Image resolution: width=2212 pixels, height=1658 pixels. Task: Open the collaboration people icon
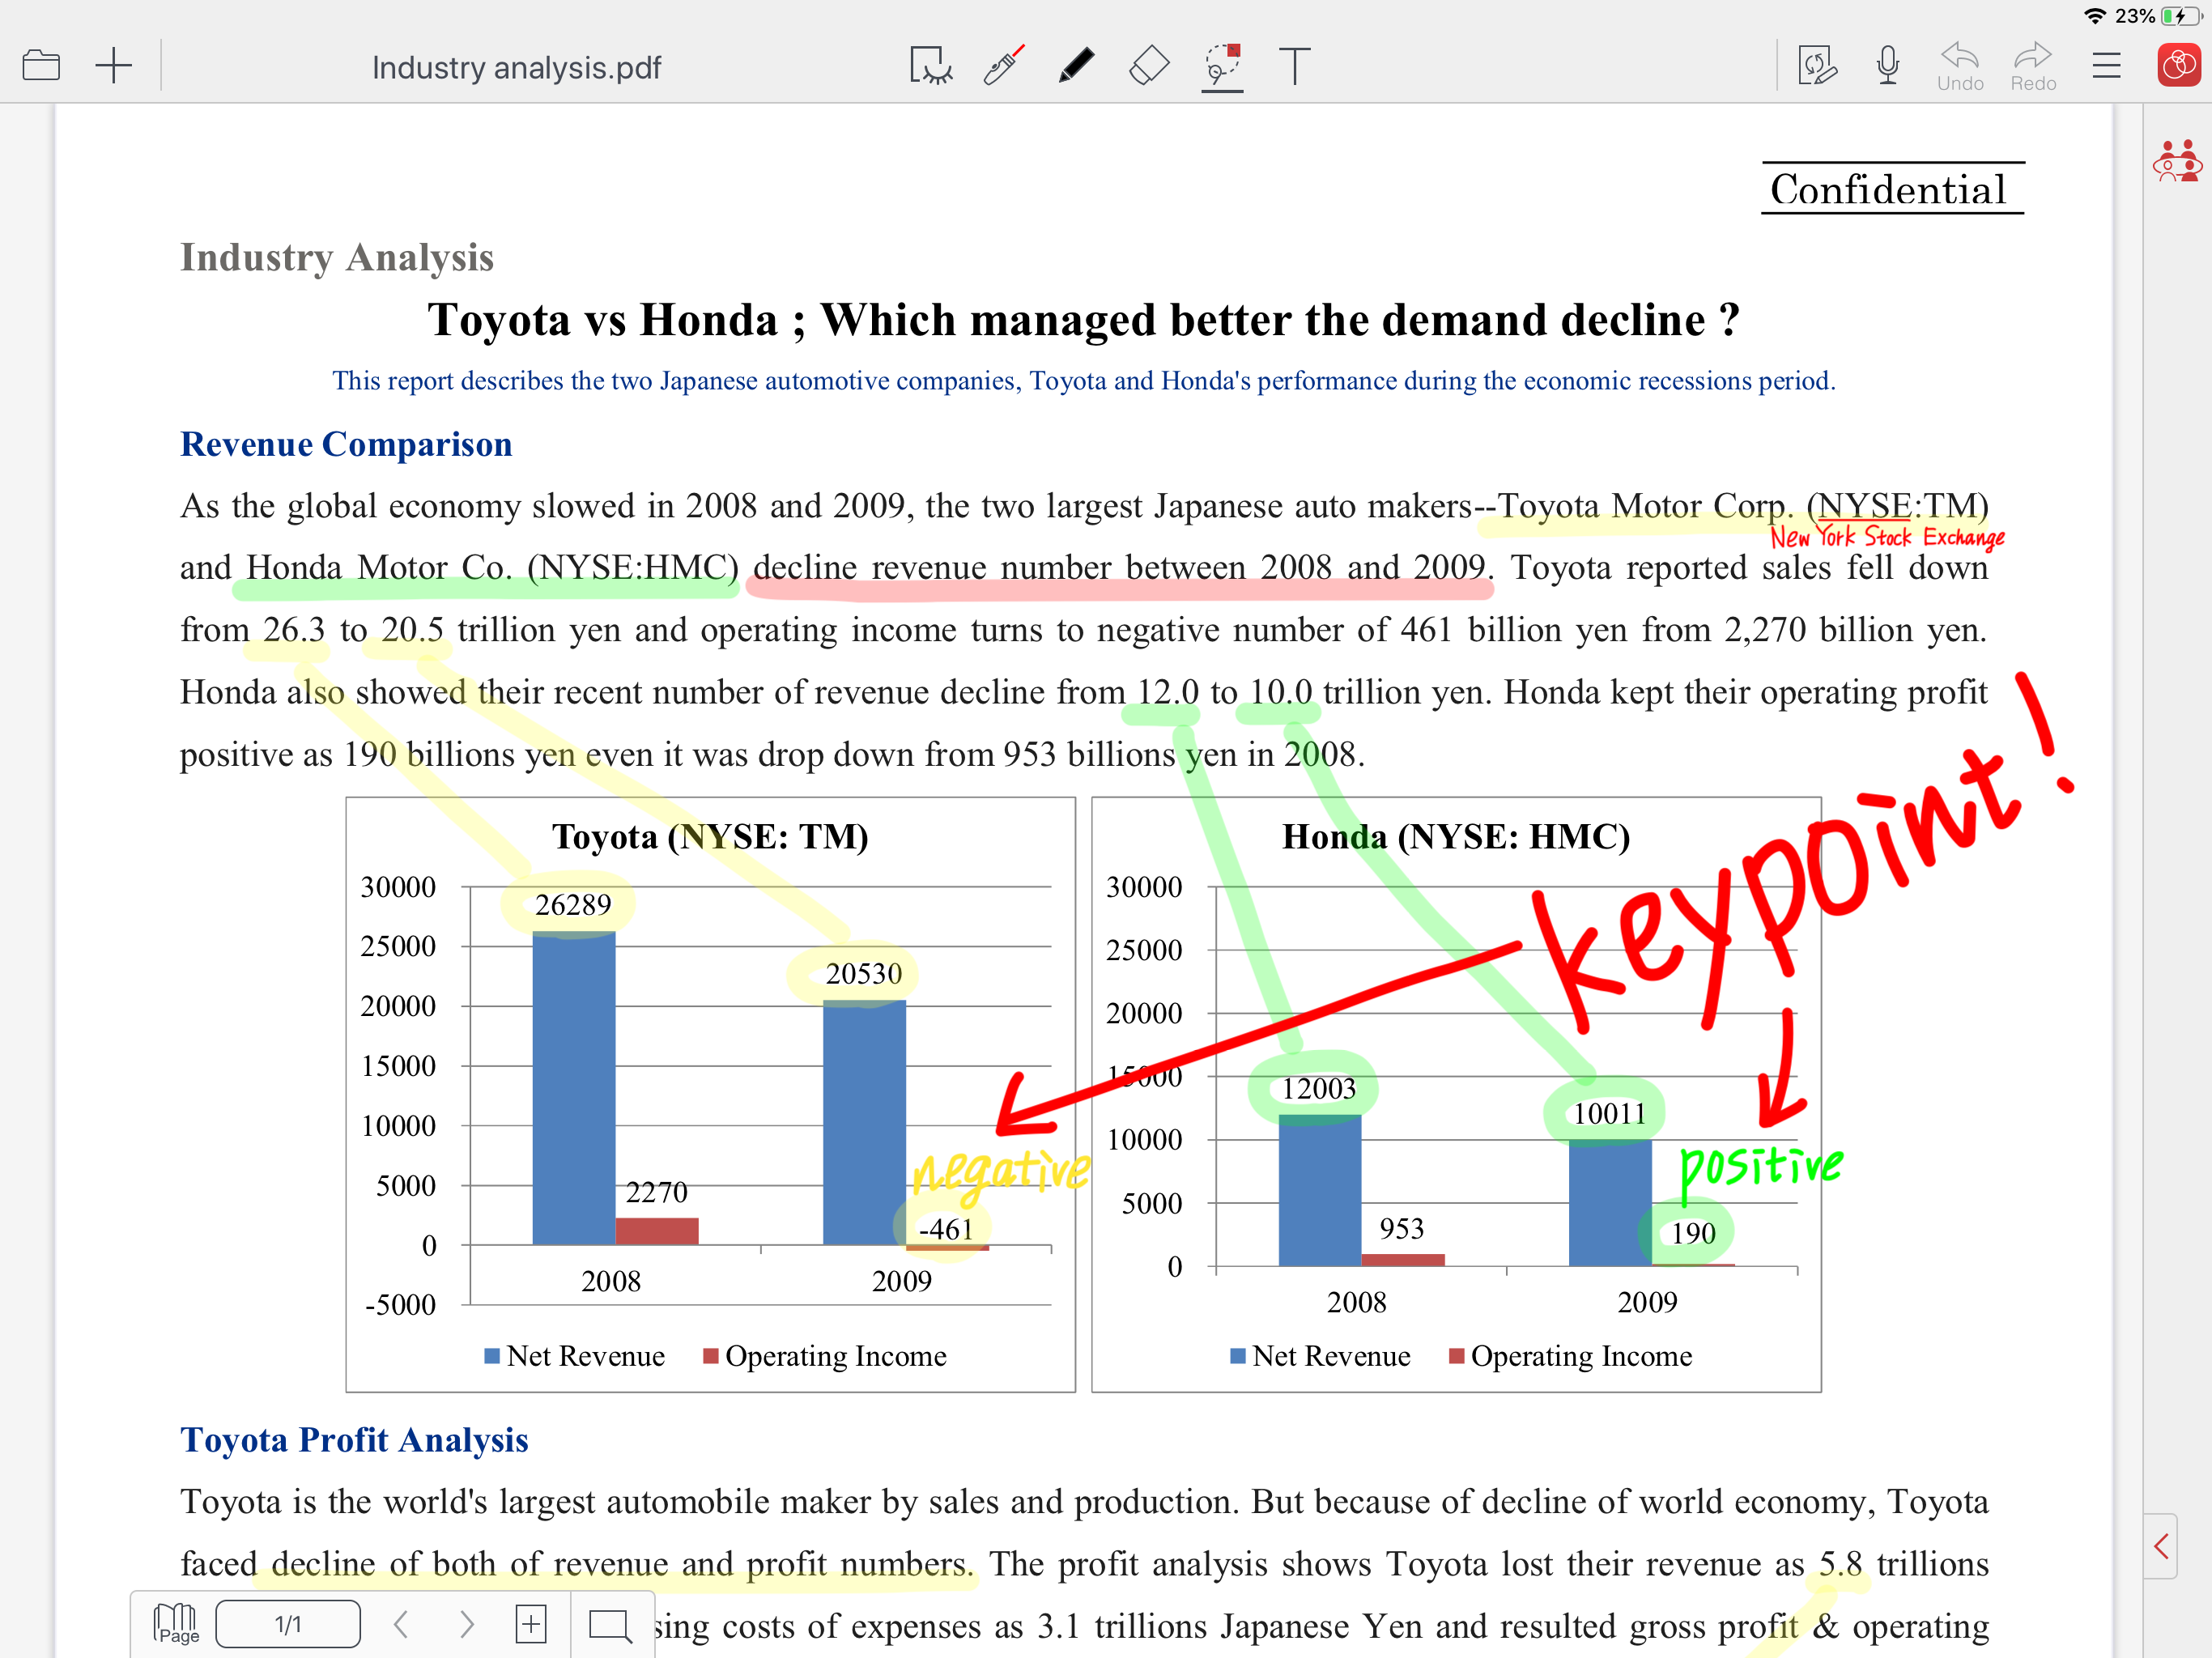(2177, 161)
